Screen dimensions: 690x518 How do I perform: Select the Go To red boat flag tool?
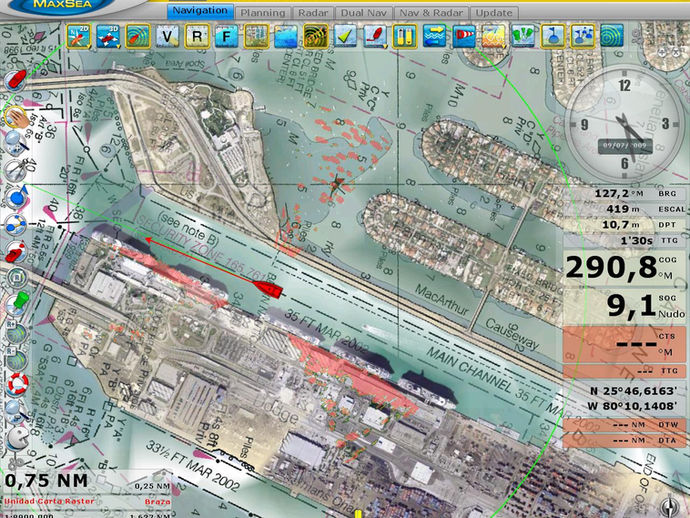point(16,252)
